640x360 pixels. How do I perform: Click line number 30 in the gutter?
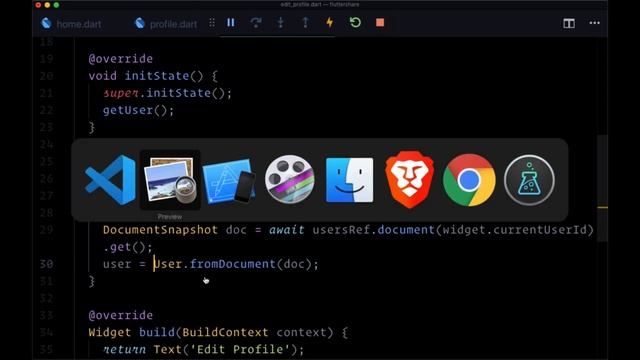[46, 264]
